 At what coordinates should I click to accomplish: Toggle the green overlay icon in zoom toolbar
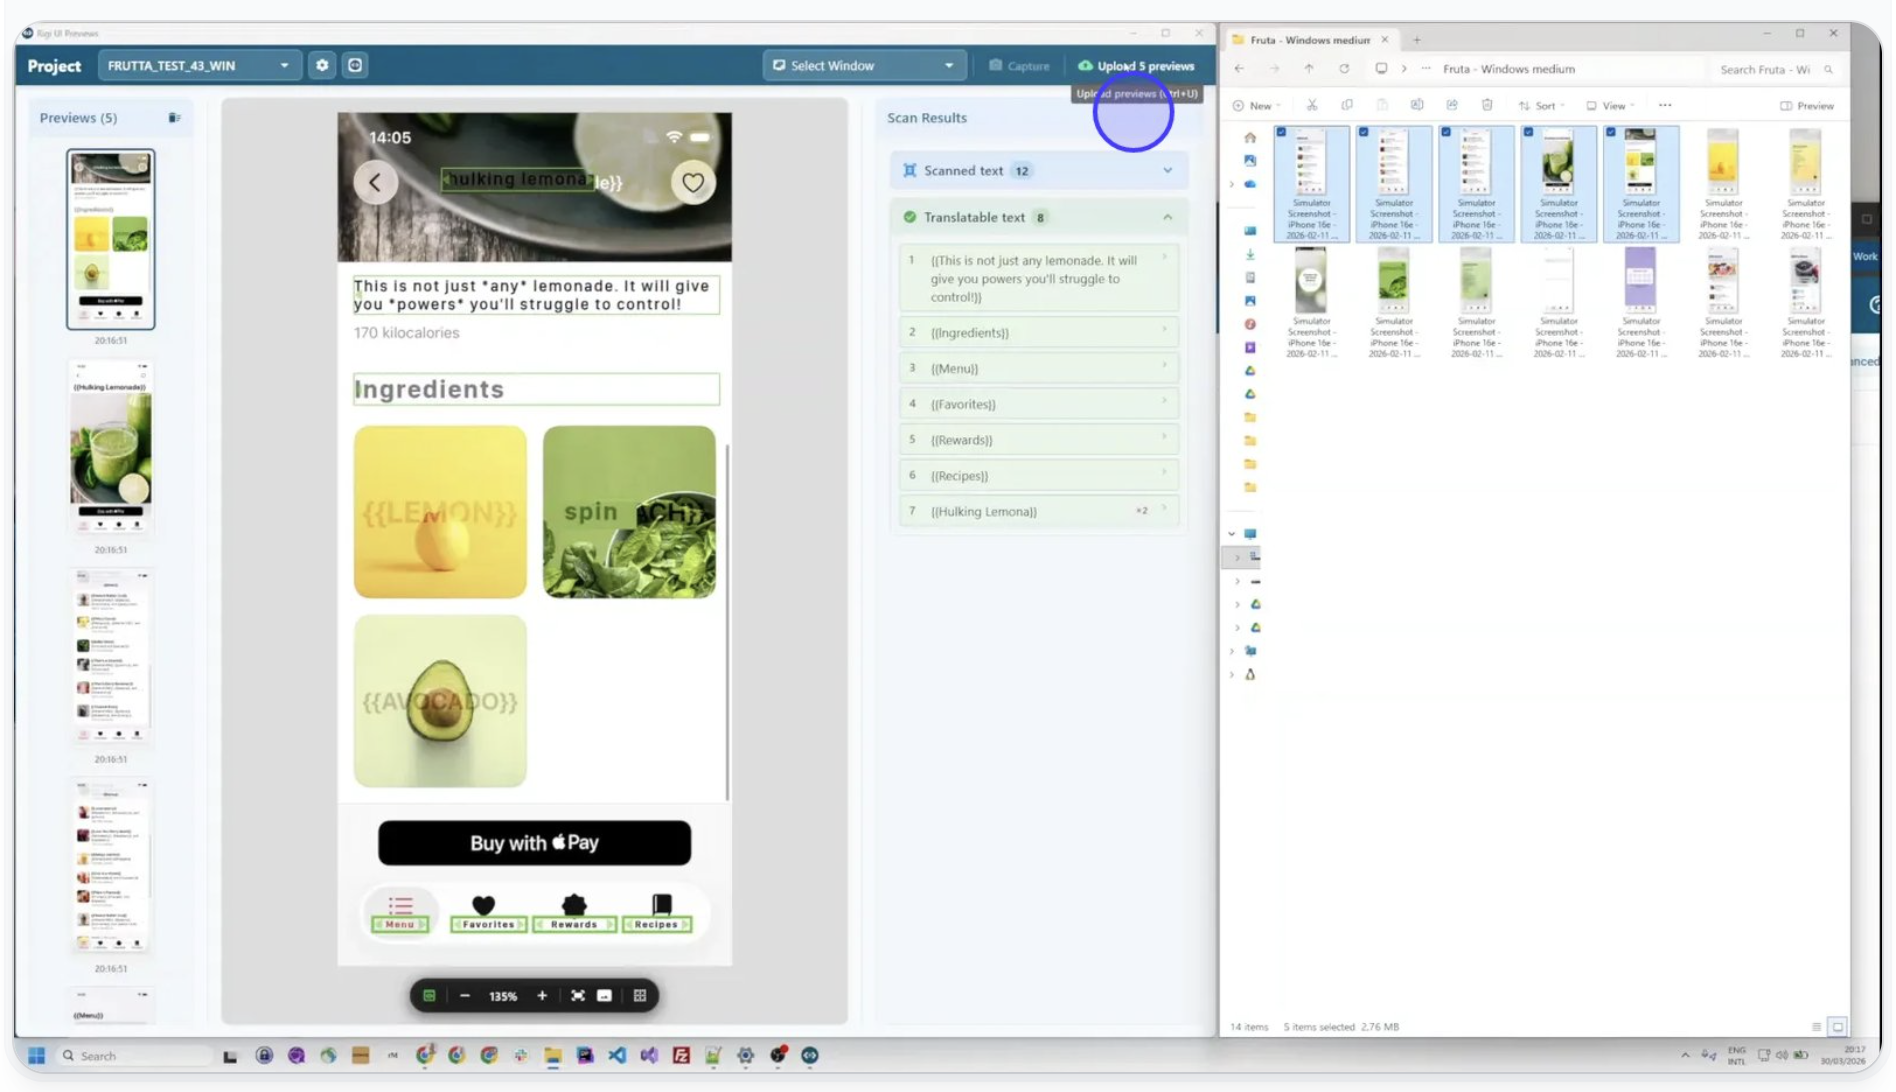[429, 996]
